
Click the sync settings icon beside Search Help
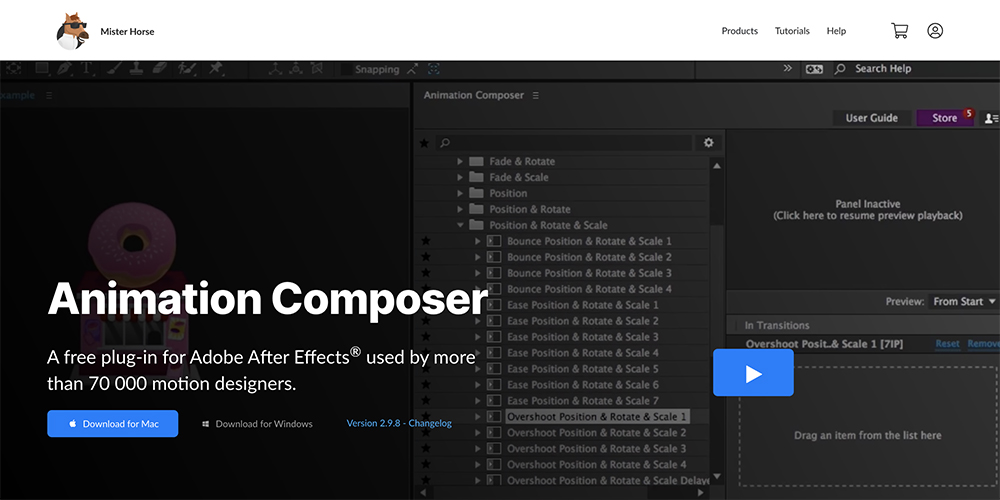point(814,69)
